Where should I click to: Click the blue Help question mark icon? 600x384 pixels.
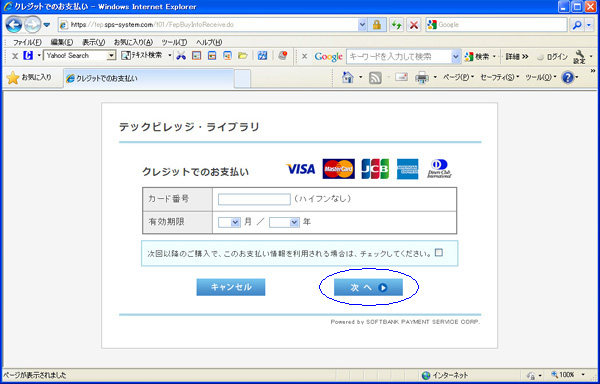(x=568, y=78)
